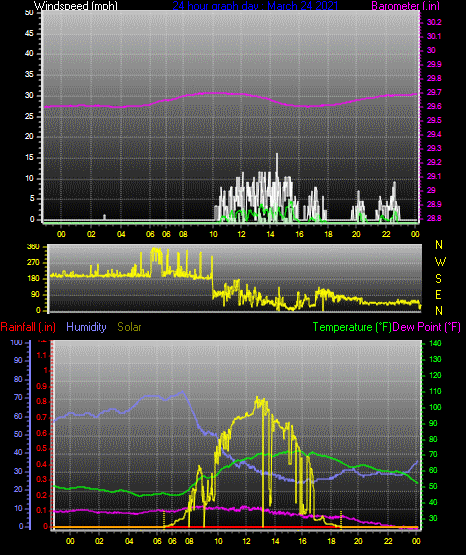
Task: Click 29.6 on the barometer axis
Action: point(434,107)
